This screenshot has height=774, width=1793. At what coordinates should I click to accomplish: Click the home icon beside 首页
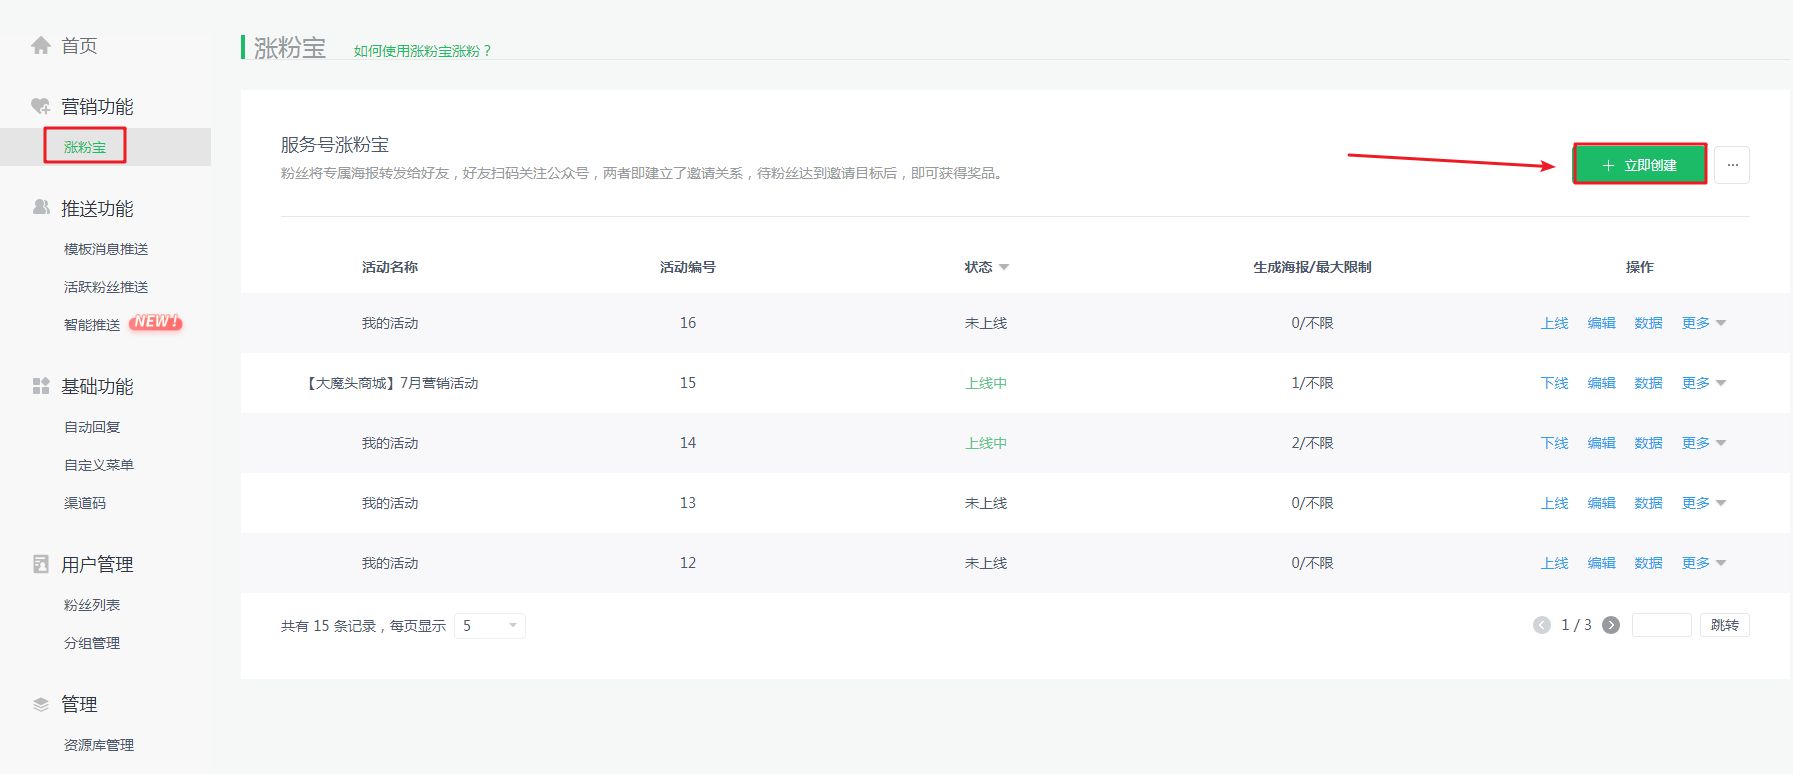[x=41, y=45]
